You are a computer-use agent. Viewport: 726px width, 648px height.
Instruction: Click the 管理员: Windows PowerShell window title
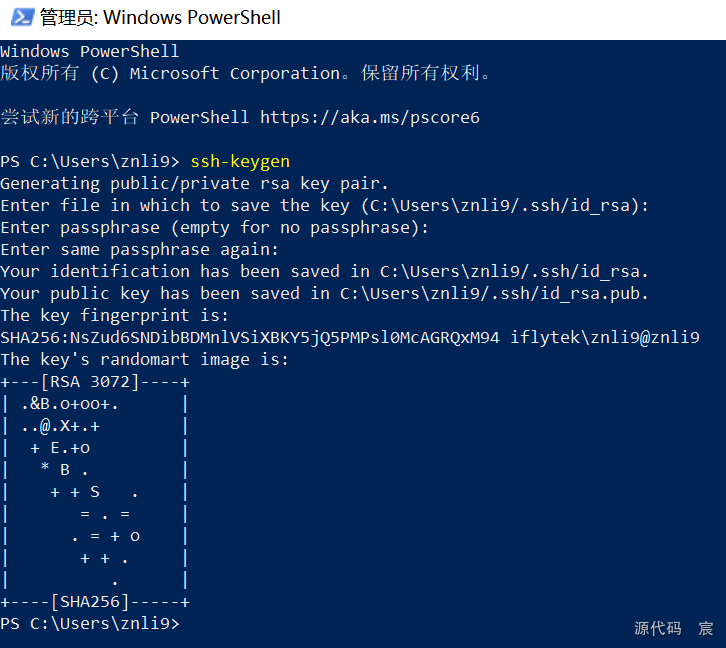click(x=160, y=17)
